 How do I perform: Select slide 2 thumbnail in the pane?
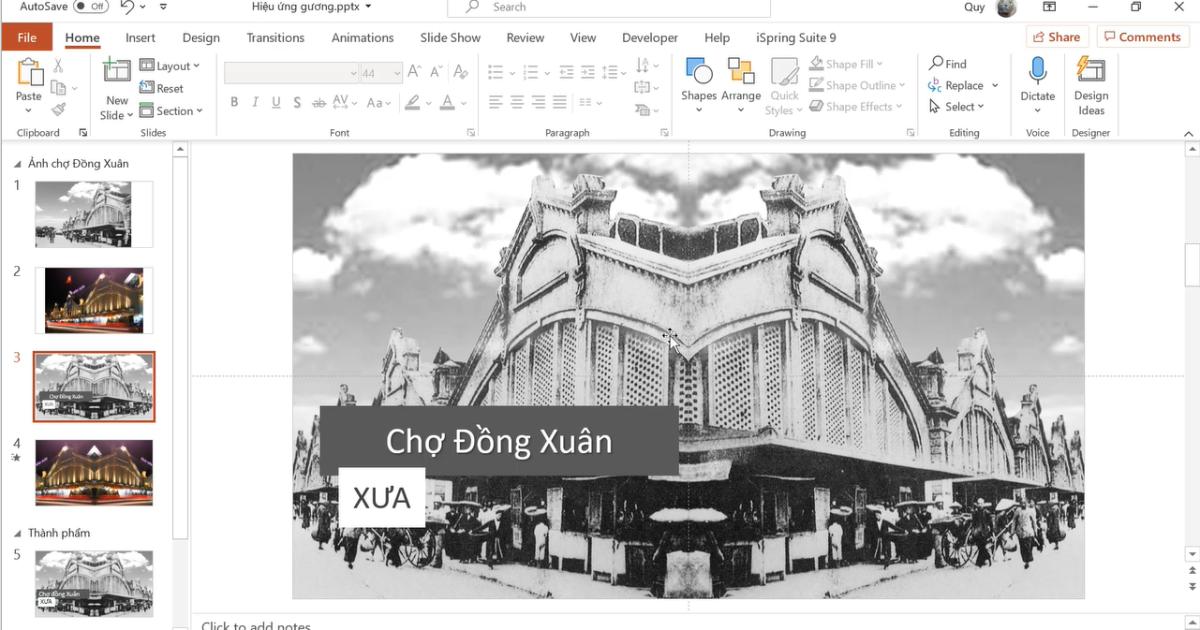coord(94,300)
